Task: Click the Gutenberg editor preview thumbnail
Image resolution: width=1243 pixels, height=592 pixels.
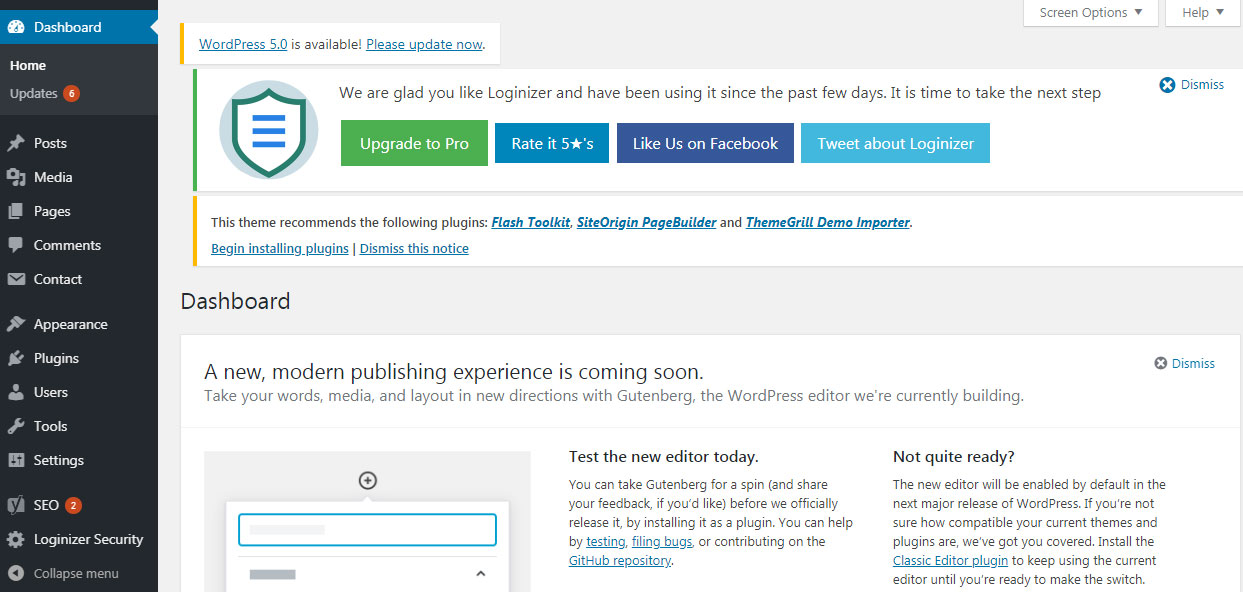Action: coord(367,521)
